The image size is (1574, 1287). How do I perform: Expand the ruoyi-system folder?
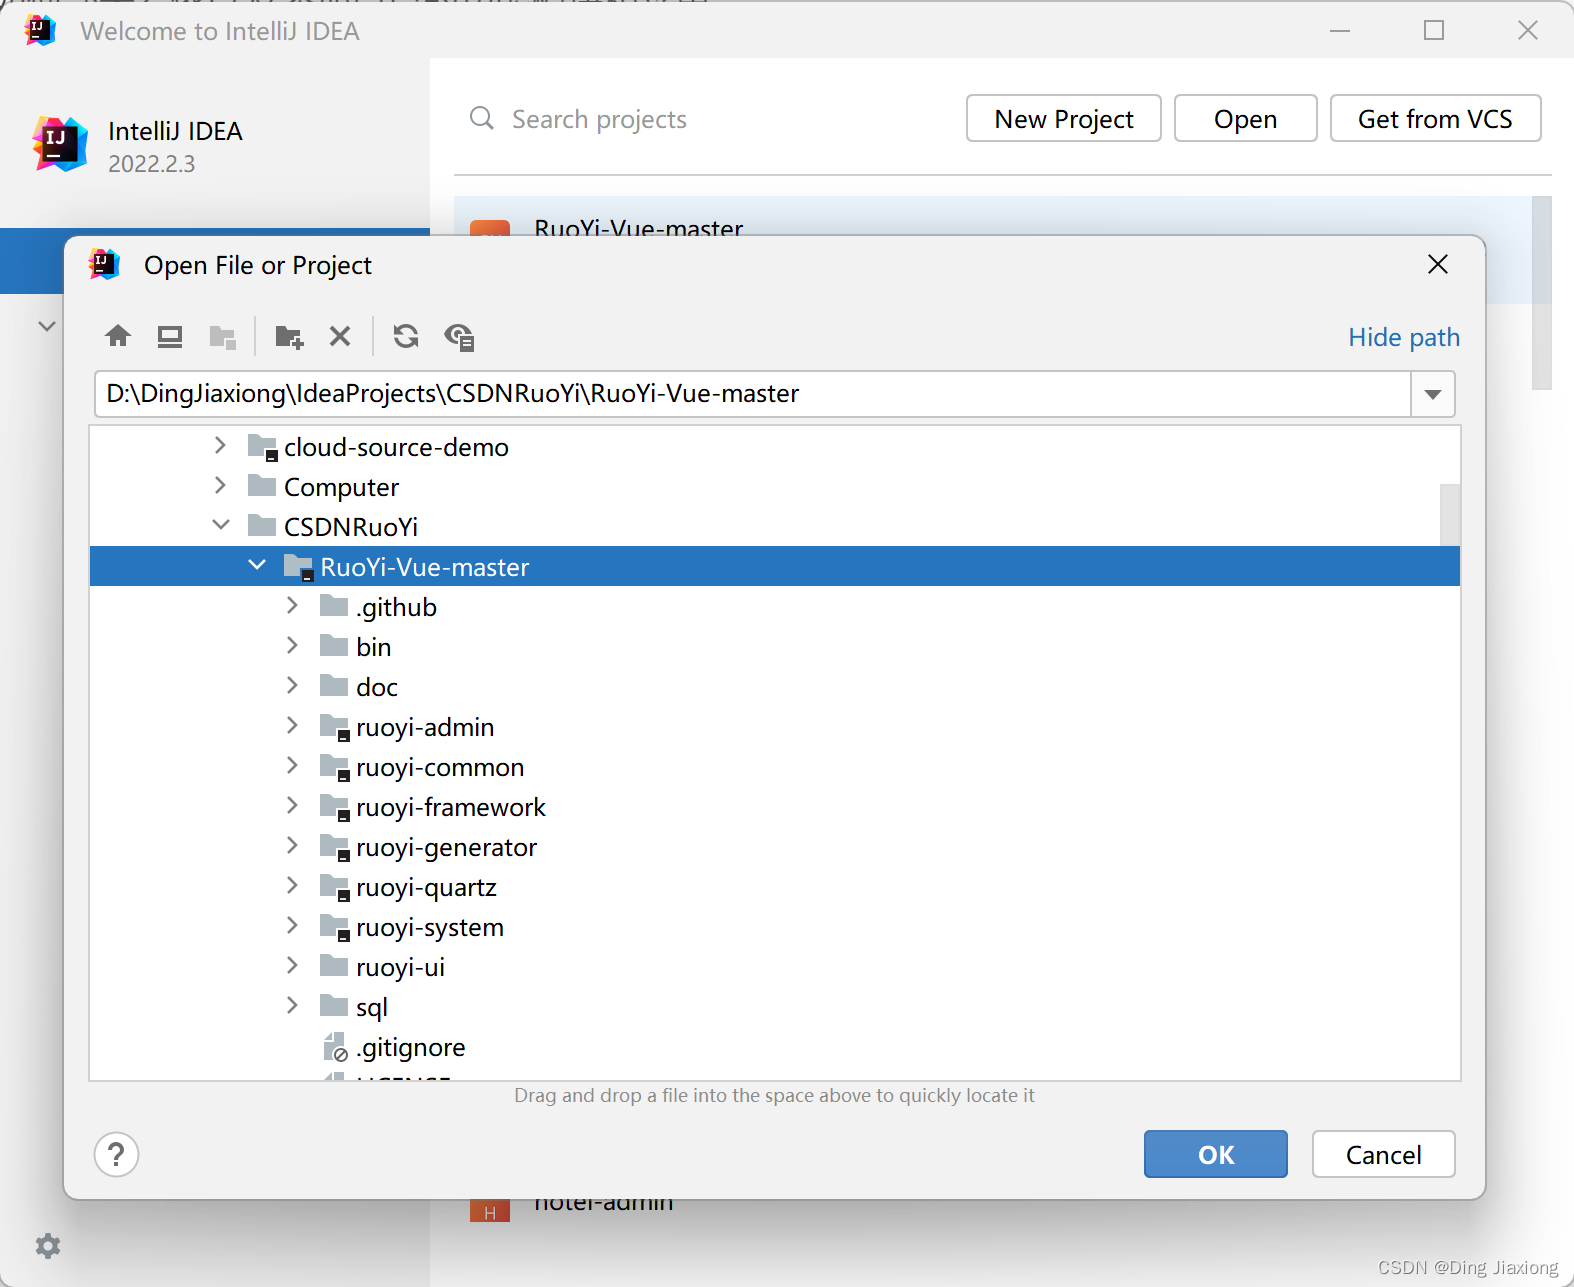pos(292,926)
